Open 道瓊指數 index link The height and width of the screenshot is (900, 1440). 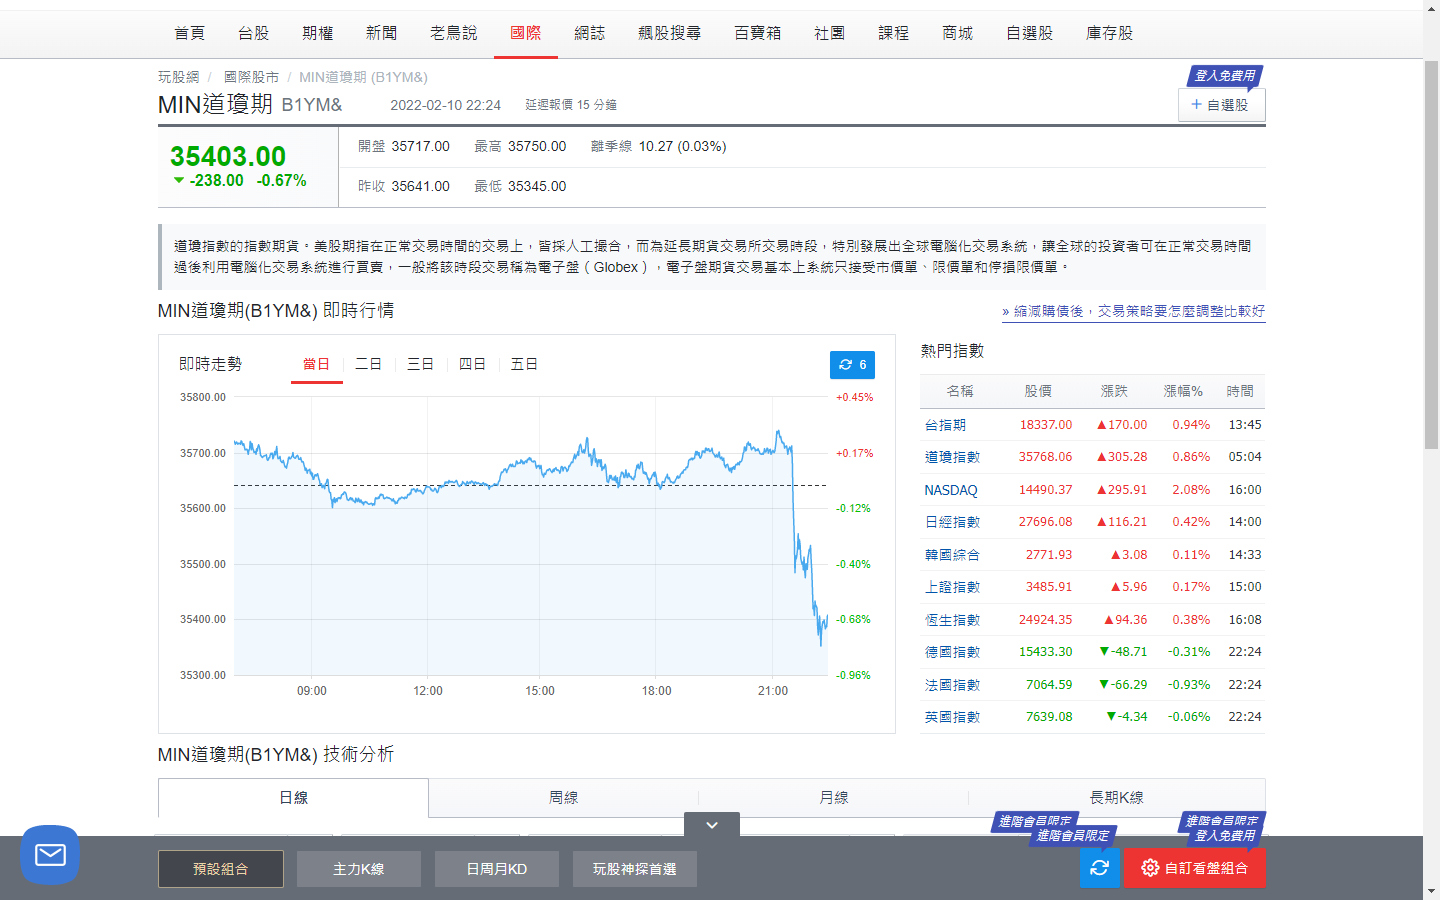[952, 457]
